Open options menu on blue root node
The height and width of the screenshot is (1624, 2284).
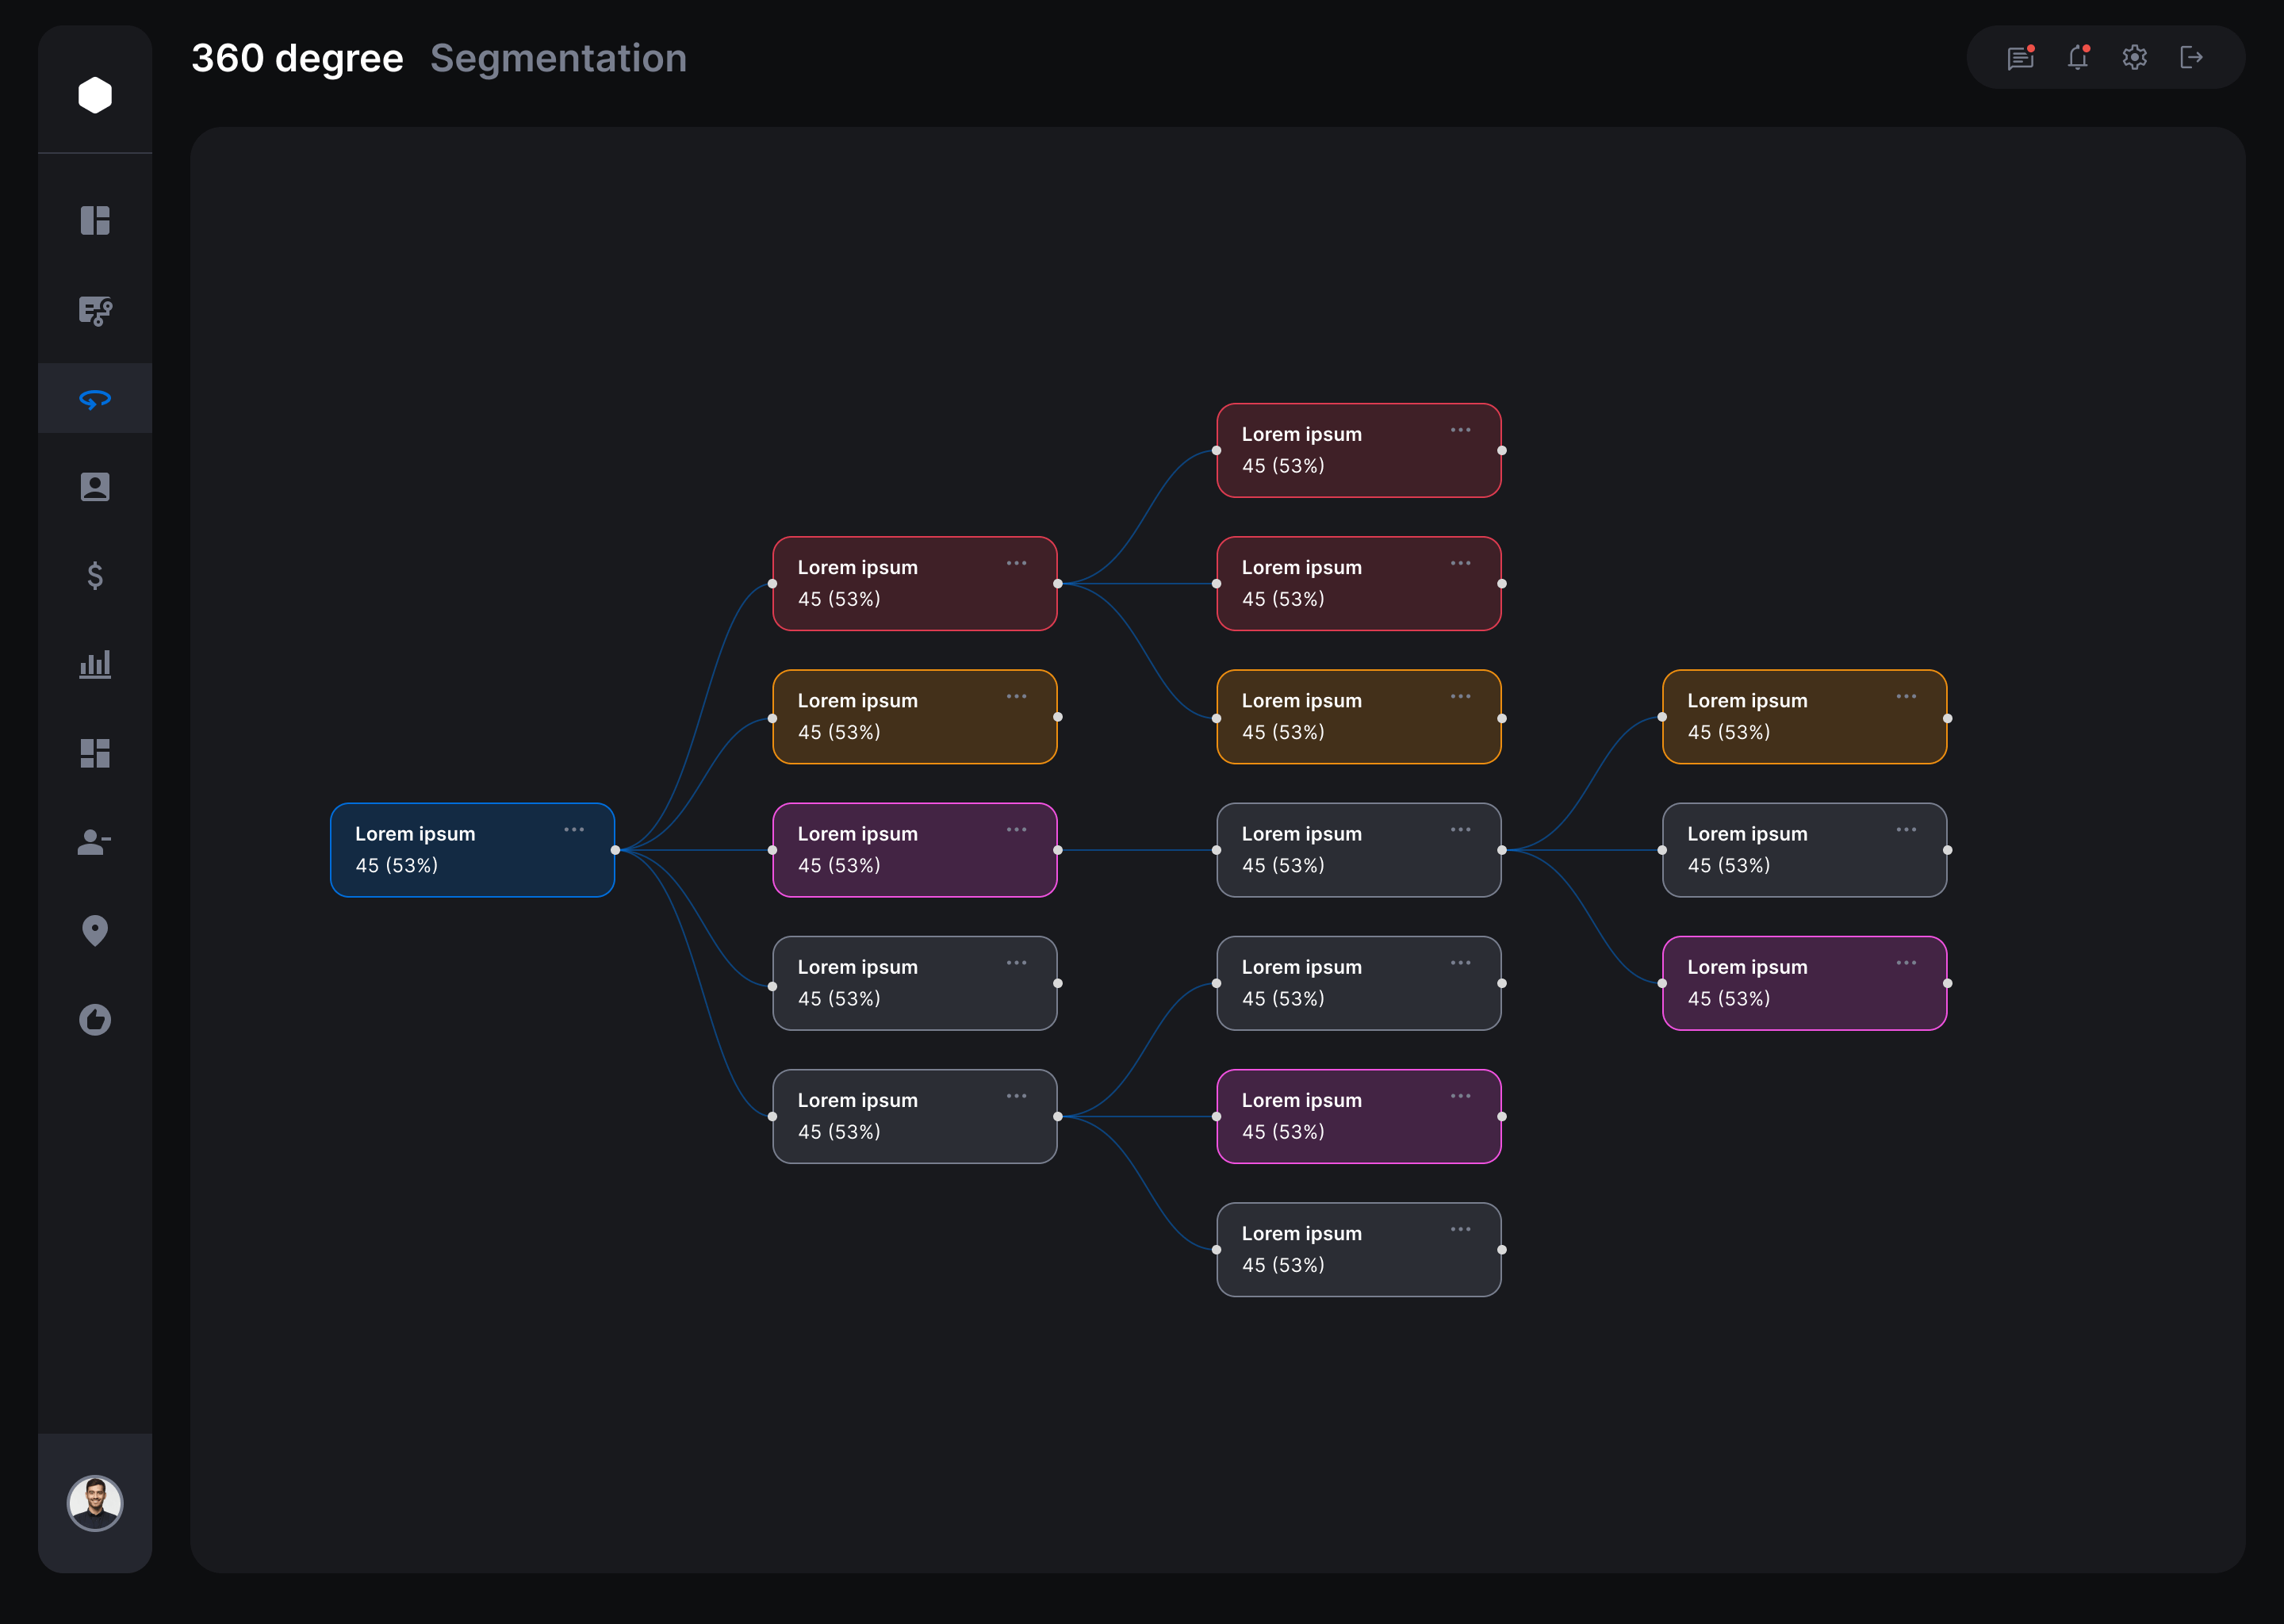[574, 830]
